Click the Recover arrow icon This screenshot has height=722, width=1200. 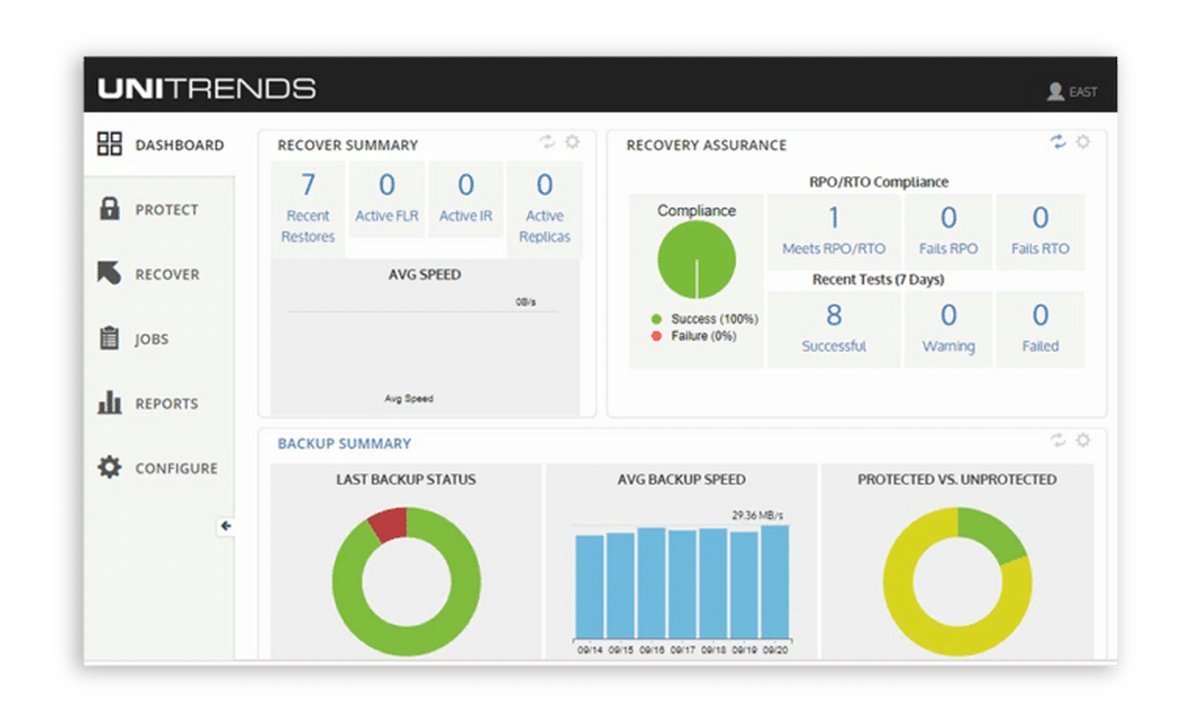pyautogui.click(x=109, y=273)
